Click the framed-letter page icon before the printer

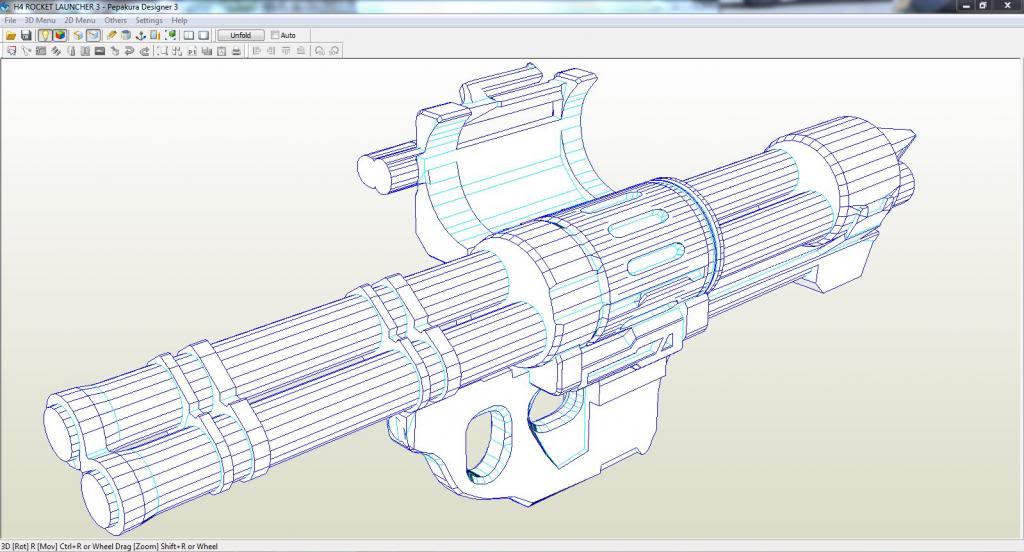[x=221, y=51]
